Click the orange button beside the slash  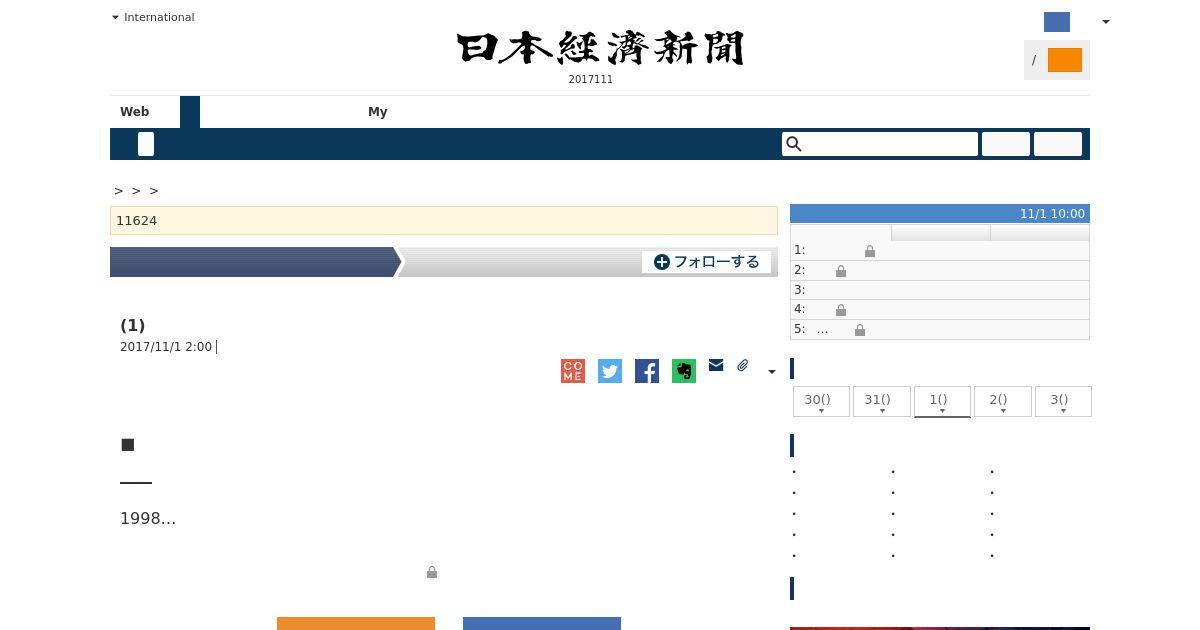point(1065,60)
